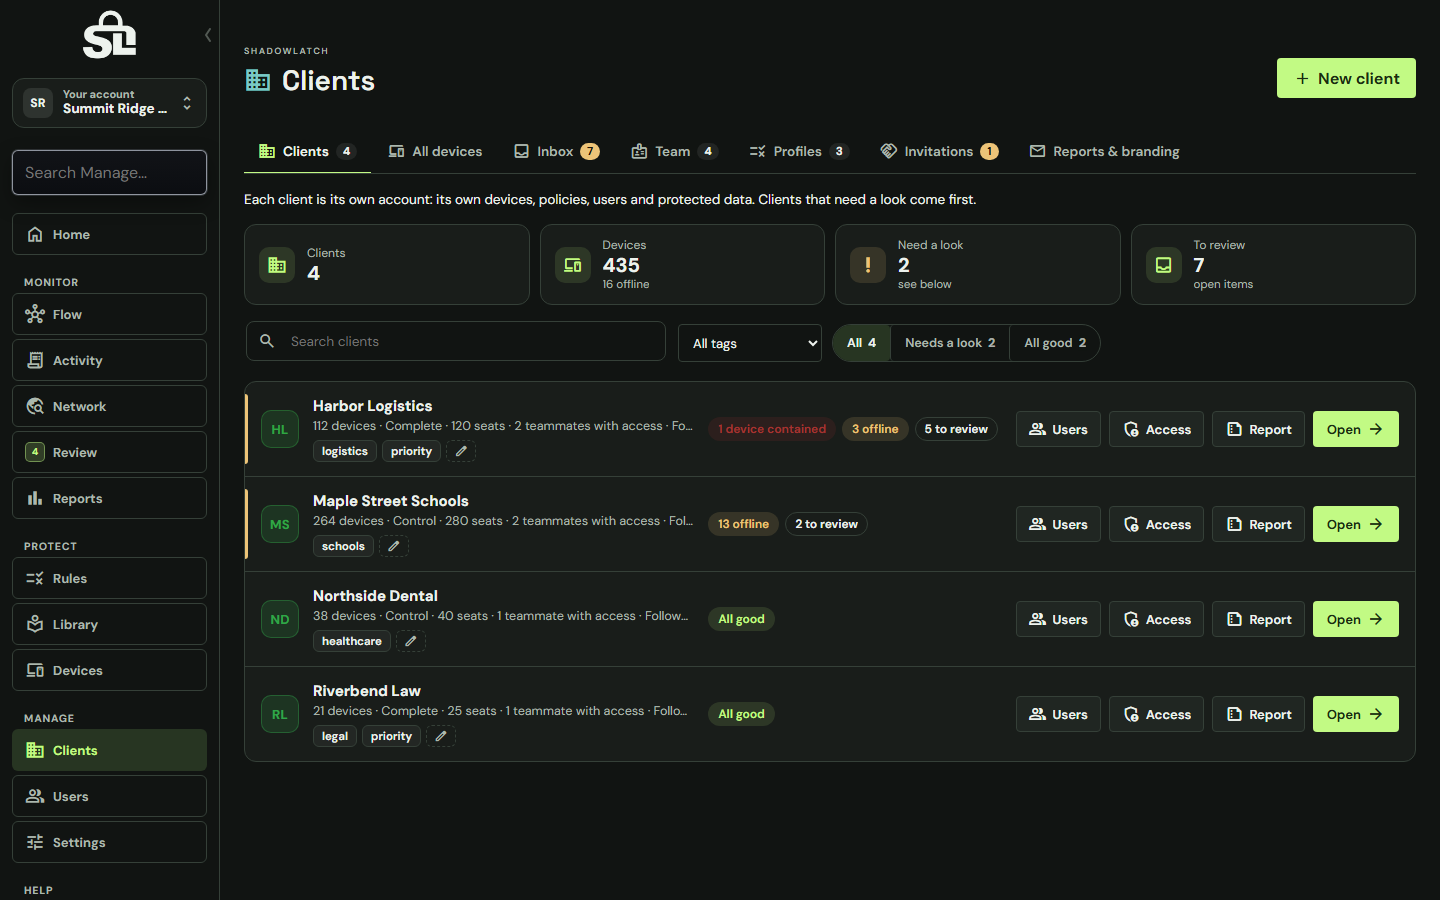Manage Access for Maple Street Schools
This screenshot has height=900, width=1440.
(x=1156, y=524)
